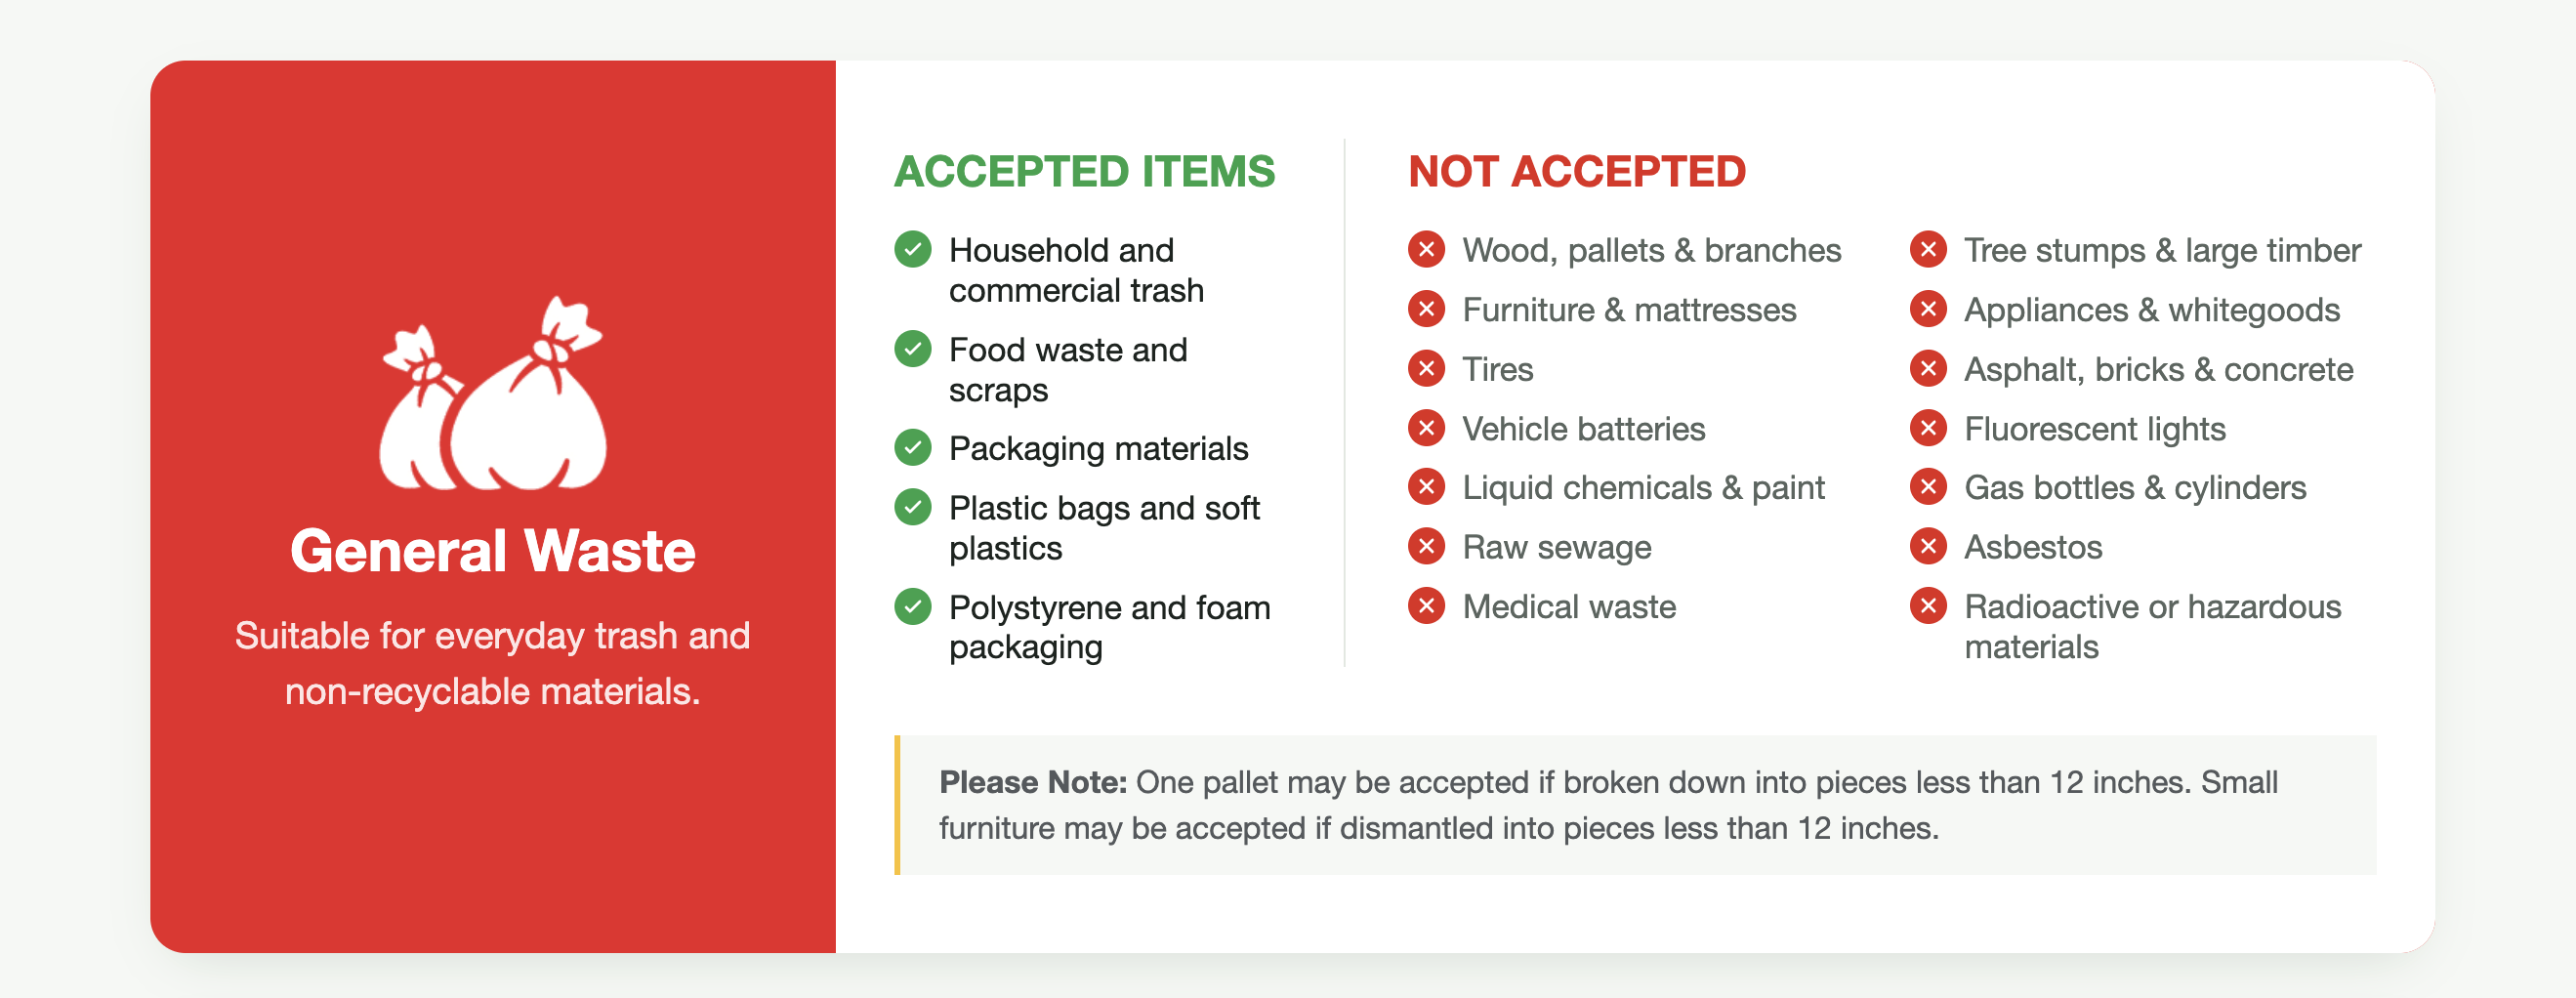Click the General Waste title text
Viewport: 2576px width, 998px height.
click(493, 550)
